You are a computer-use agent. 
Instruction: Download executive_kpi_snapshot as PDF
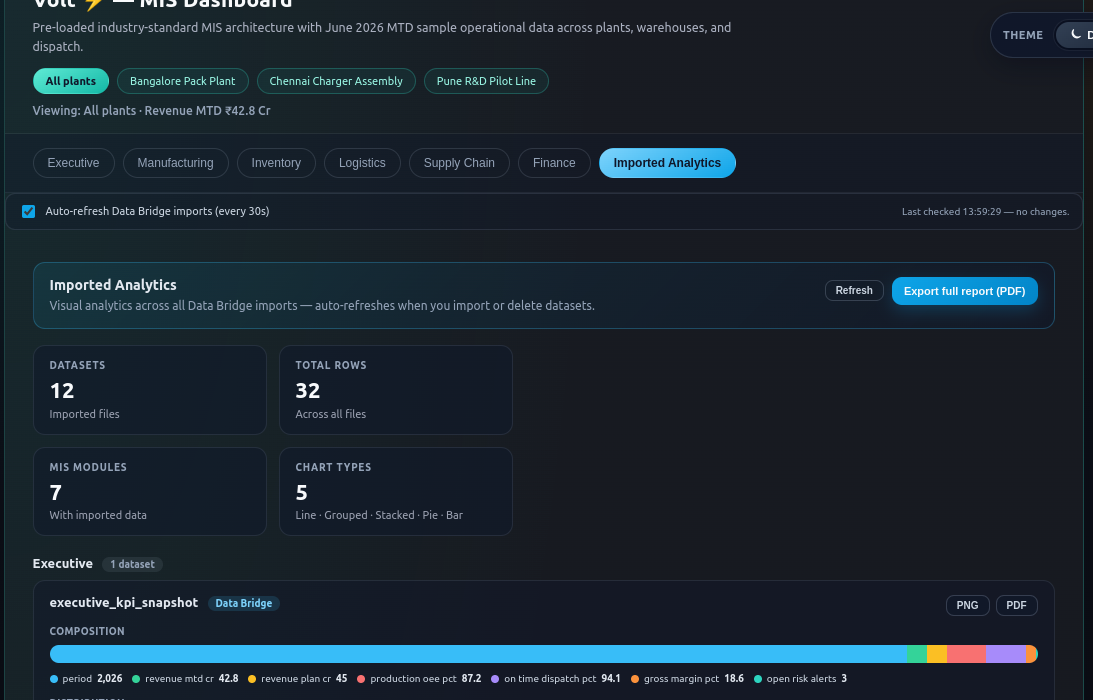(1016, 605)
